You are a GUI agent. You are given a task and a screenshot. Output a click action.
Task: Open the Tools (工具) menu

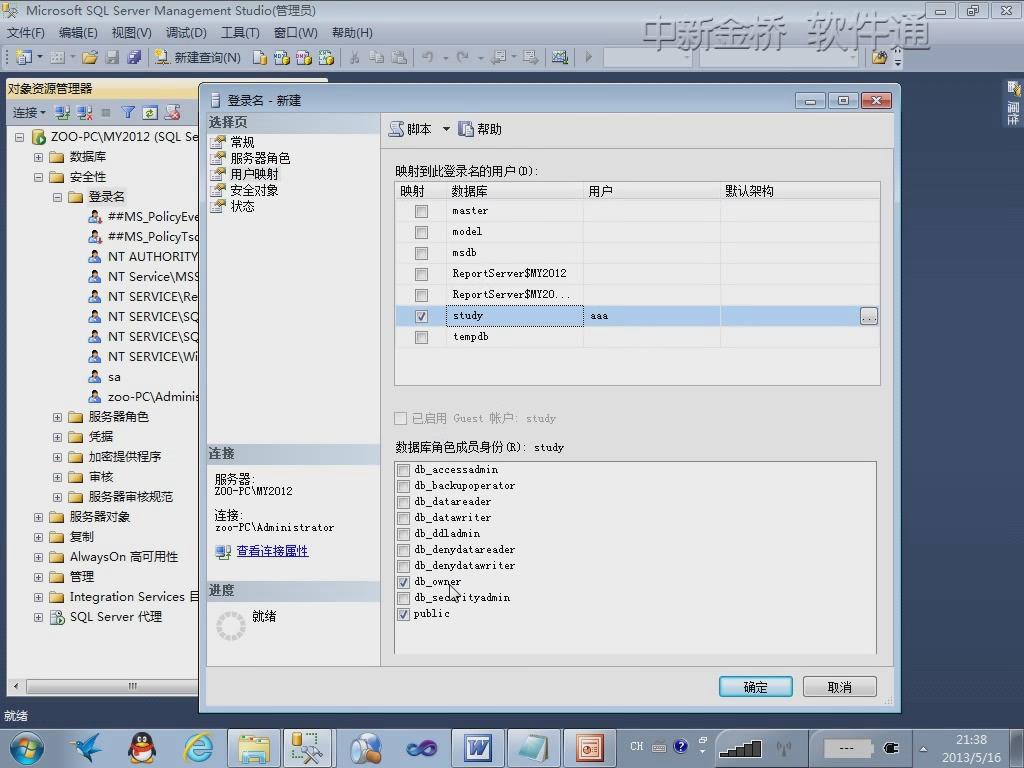[240, 33]
